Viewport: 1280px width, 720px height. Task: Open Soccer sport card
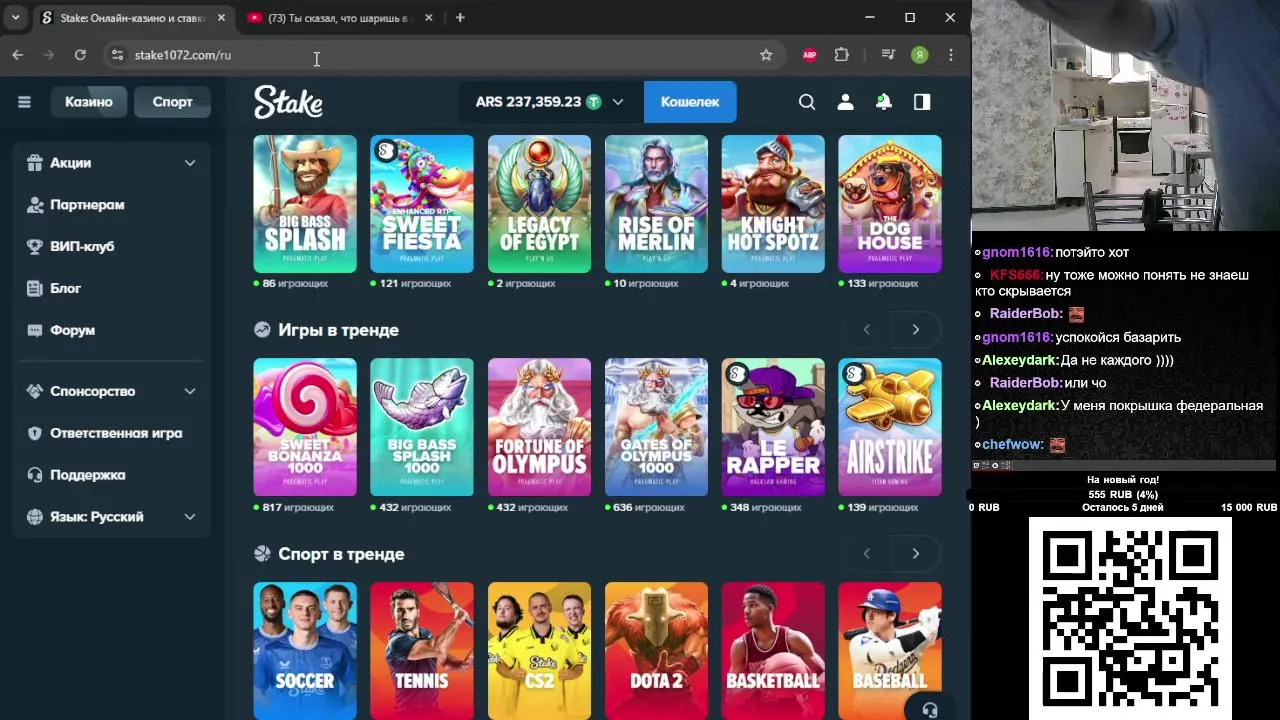pyautogui.click(x=305, y=651)
